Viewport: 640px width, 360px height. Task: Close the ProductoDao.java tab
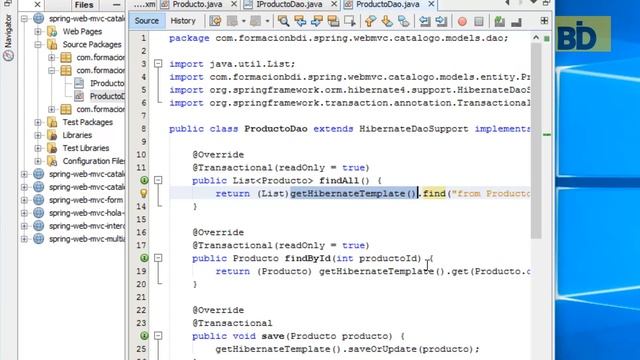click(x=431, y=4)
